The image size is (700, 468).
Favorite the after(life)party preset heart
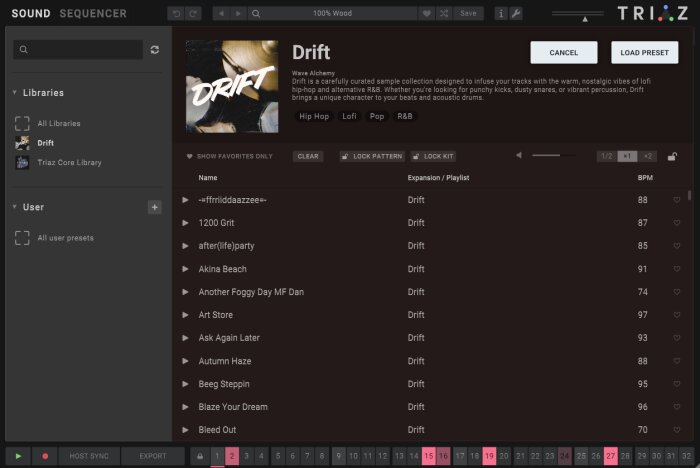point(677,246)
